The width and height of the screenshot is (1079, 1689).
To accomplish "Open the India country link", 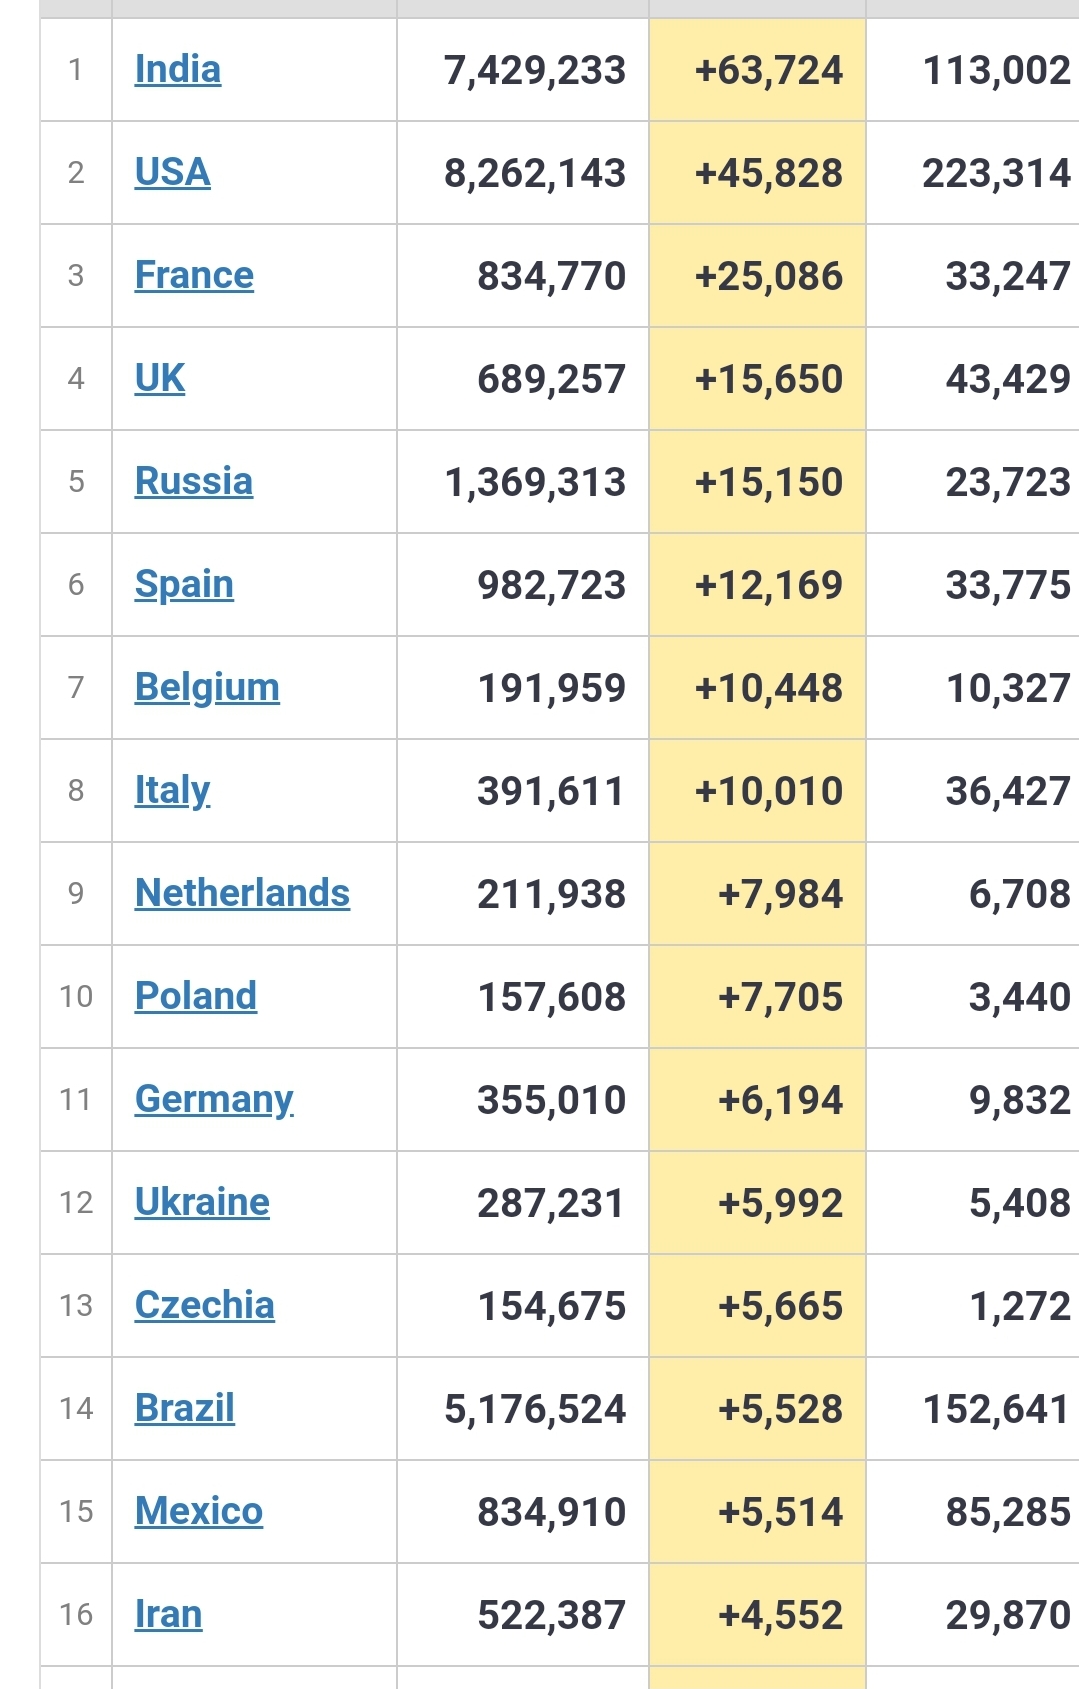I will [178, 70].
